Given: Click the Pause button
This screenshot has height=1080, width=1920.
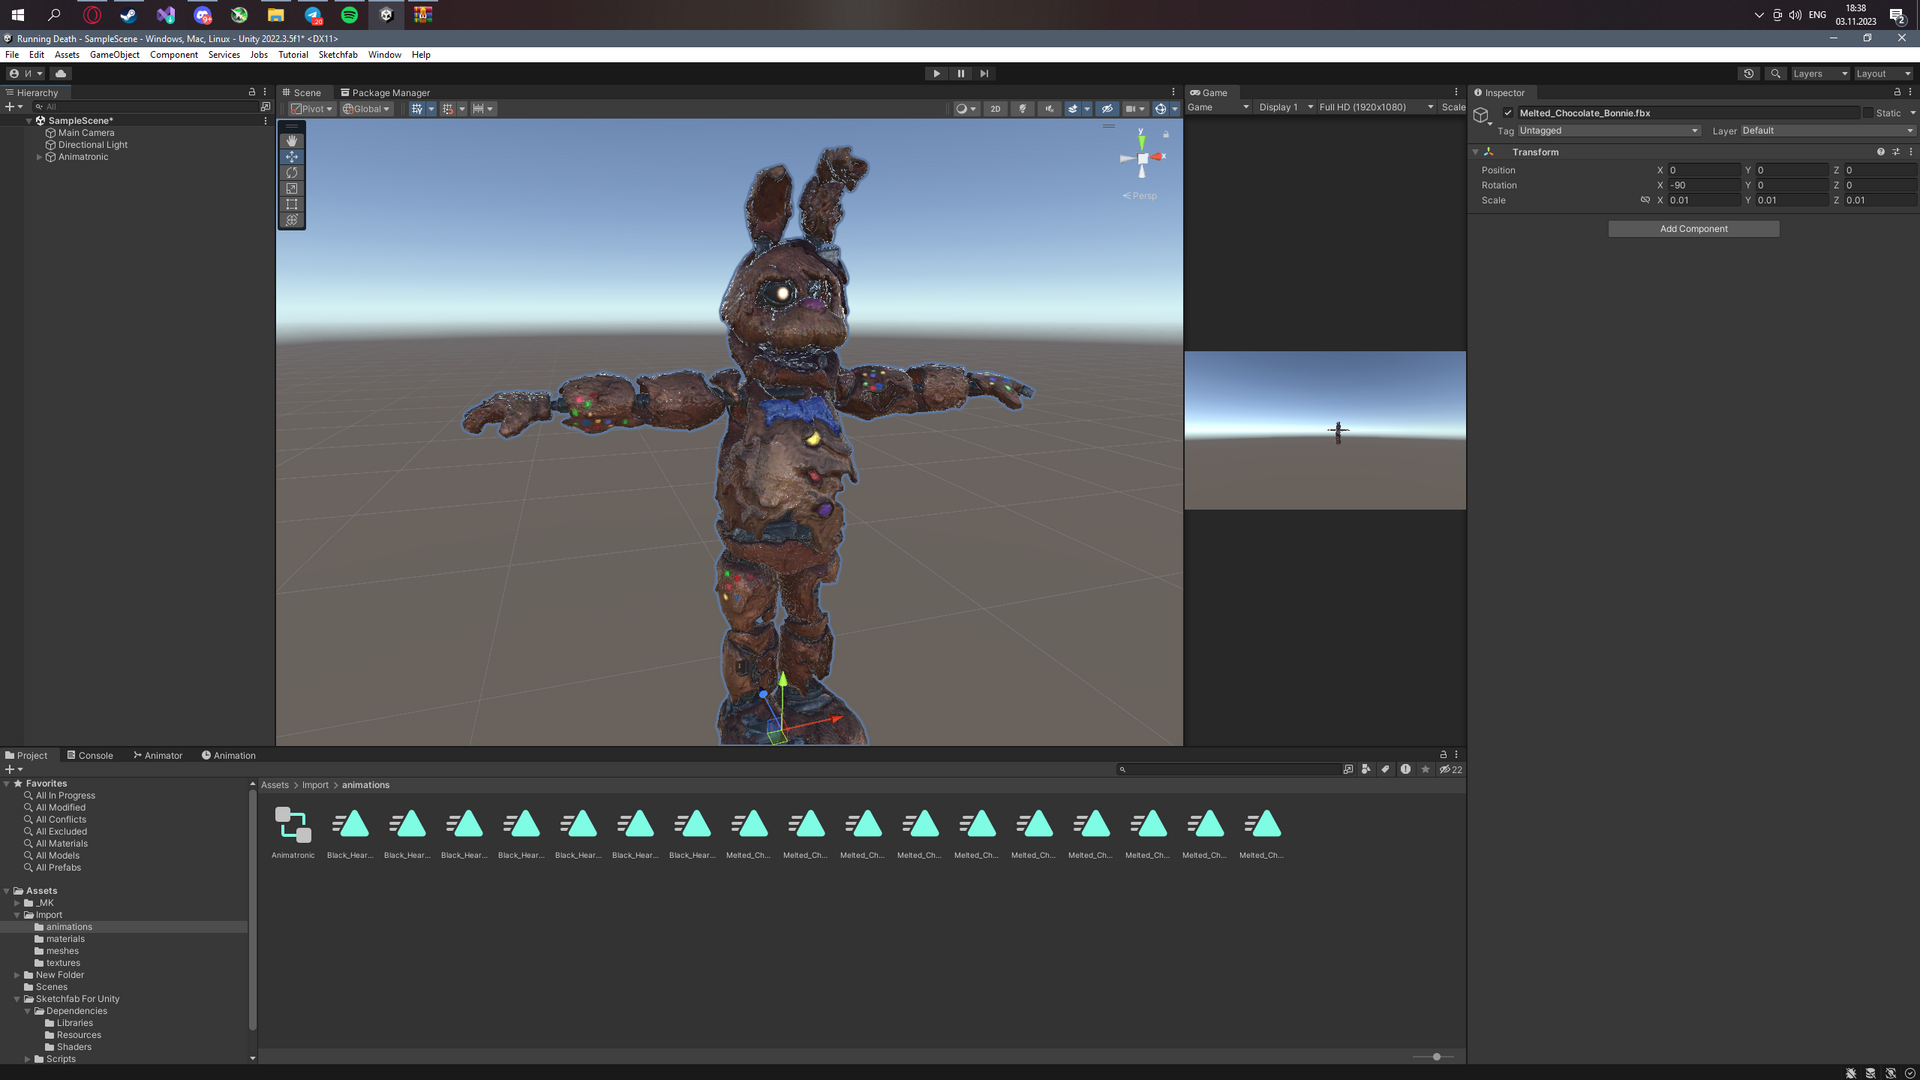Looking at the screenshot, I should (961, 74).
